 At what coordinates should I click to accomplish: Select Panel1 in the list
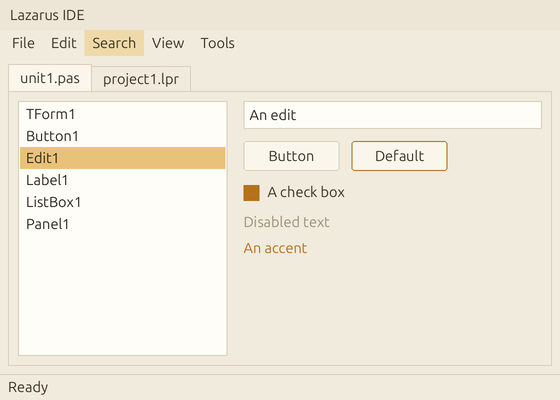[x=122, y=224]
